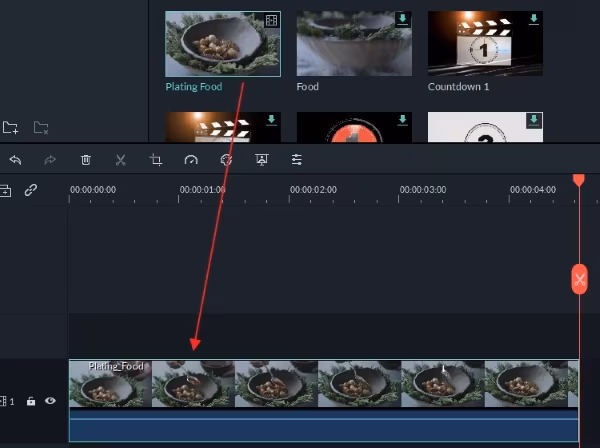Click the Green Screen icon
Viewport: 600px width, 448px height.
point(262,160)
